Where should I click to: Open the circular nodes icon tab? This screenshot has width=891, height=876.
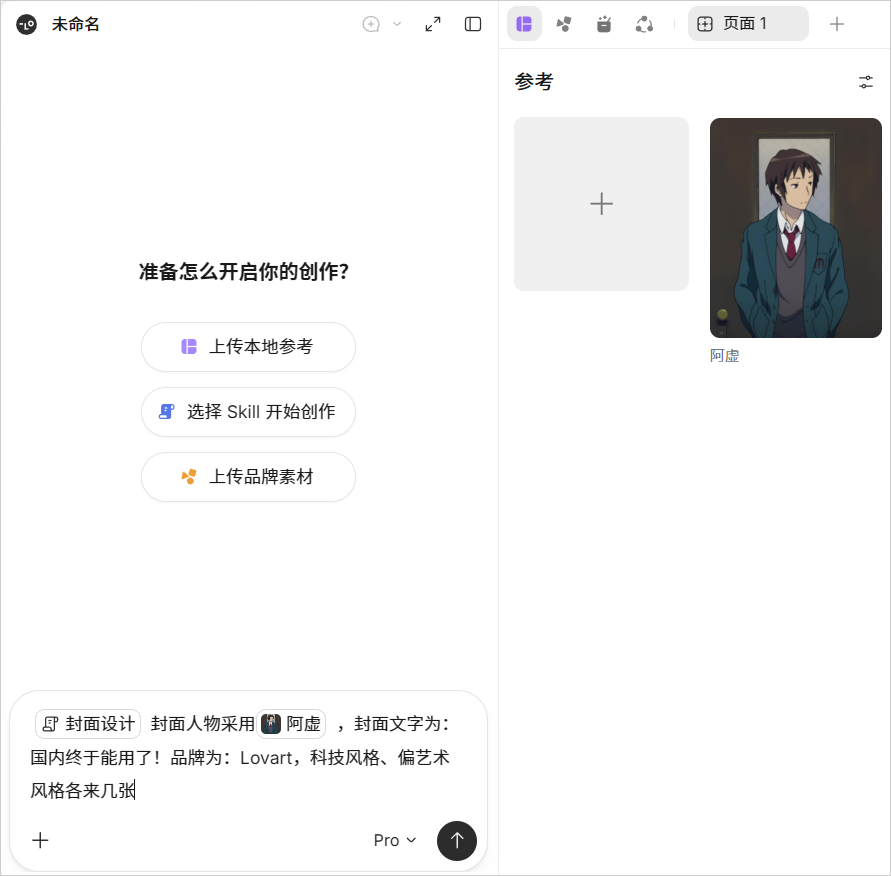coord(644,24)
